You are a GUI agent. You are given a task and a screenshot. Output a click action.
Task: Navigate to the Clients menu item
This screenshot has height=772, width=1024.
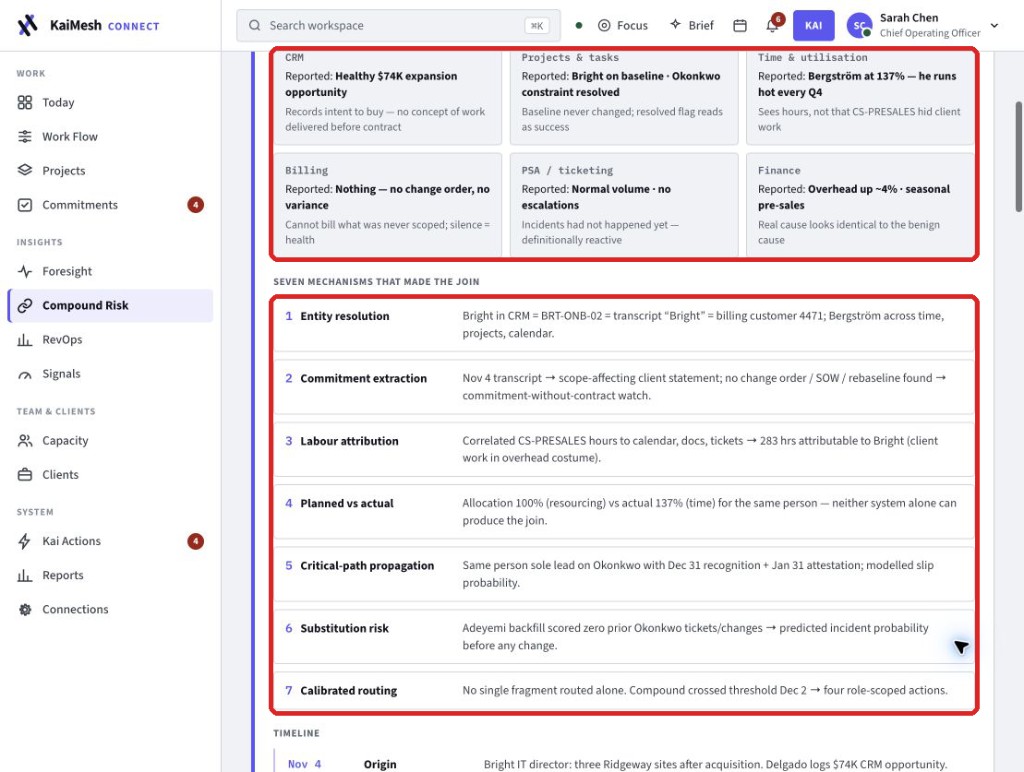click(x=110, y=475)
